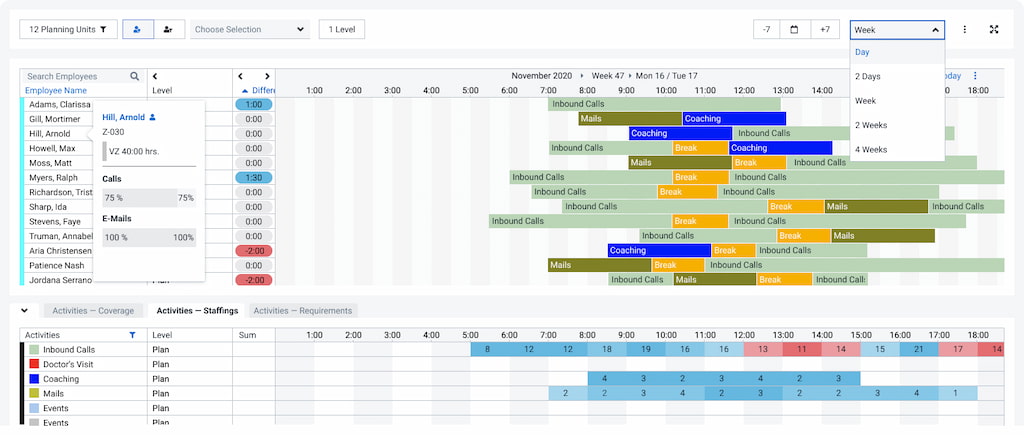Sort by Employee Name column header
Viewport: 1024px width, 435px height.
tap(56, 91)
